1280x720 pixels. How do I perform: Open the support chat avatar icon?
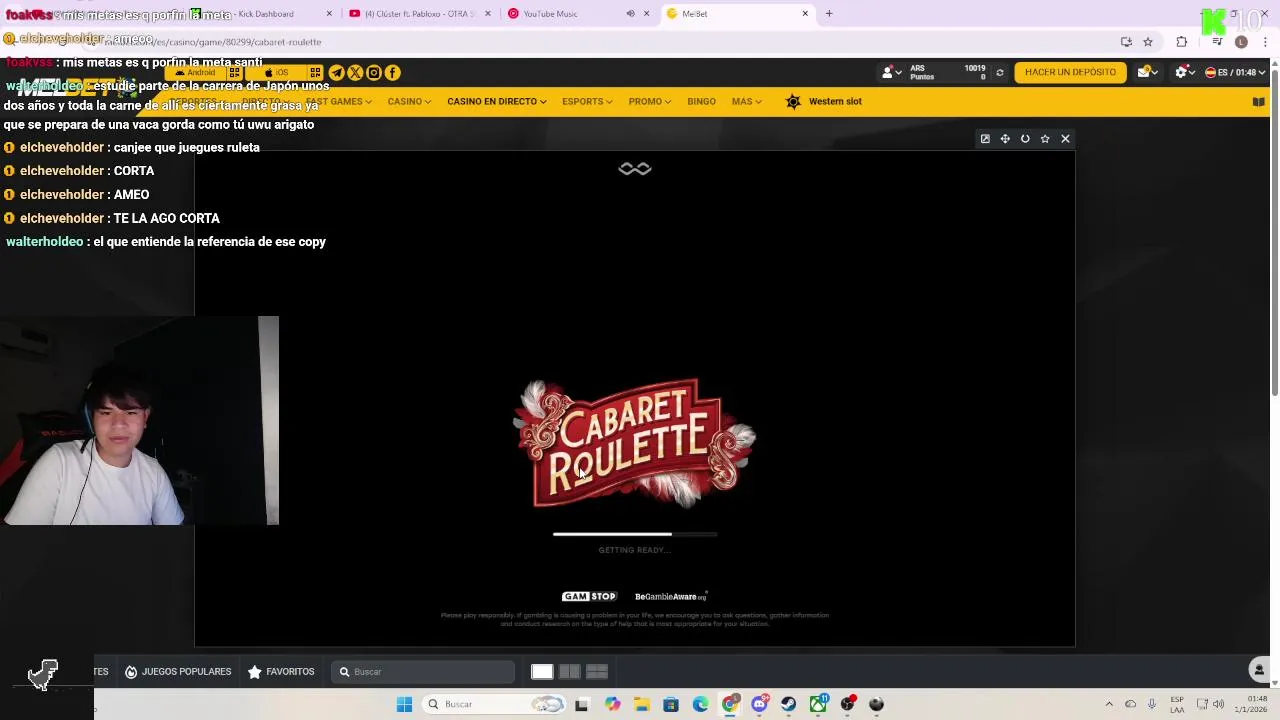tap(1259, 670)
